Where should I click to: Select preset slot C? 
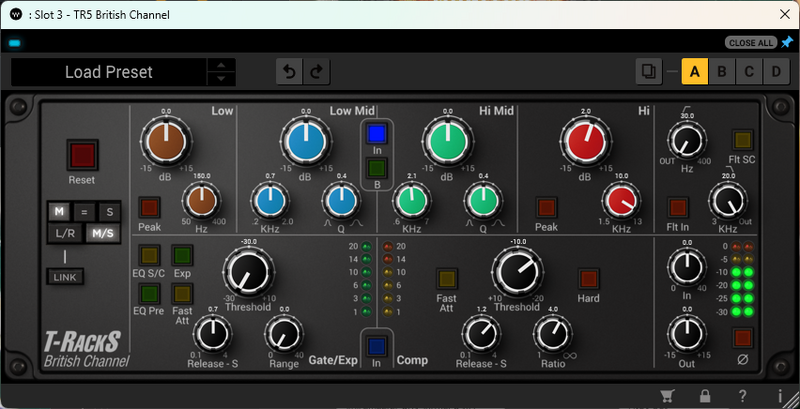(749, 71)
